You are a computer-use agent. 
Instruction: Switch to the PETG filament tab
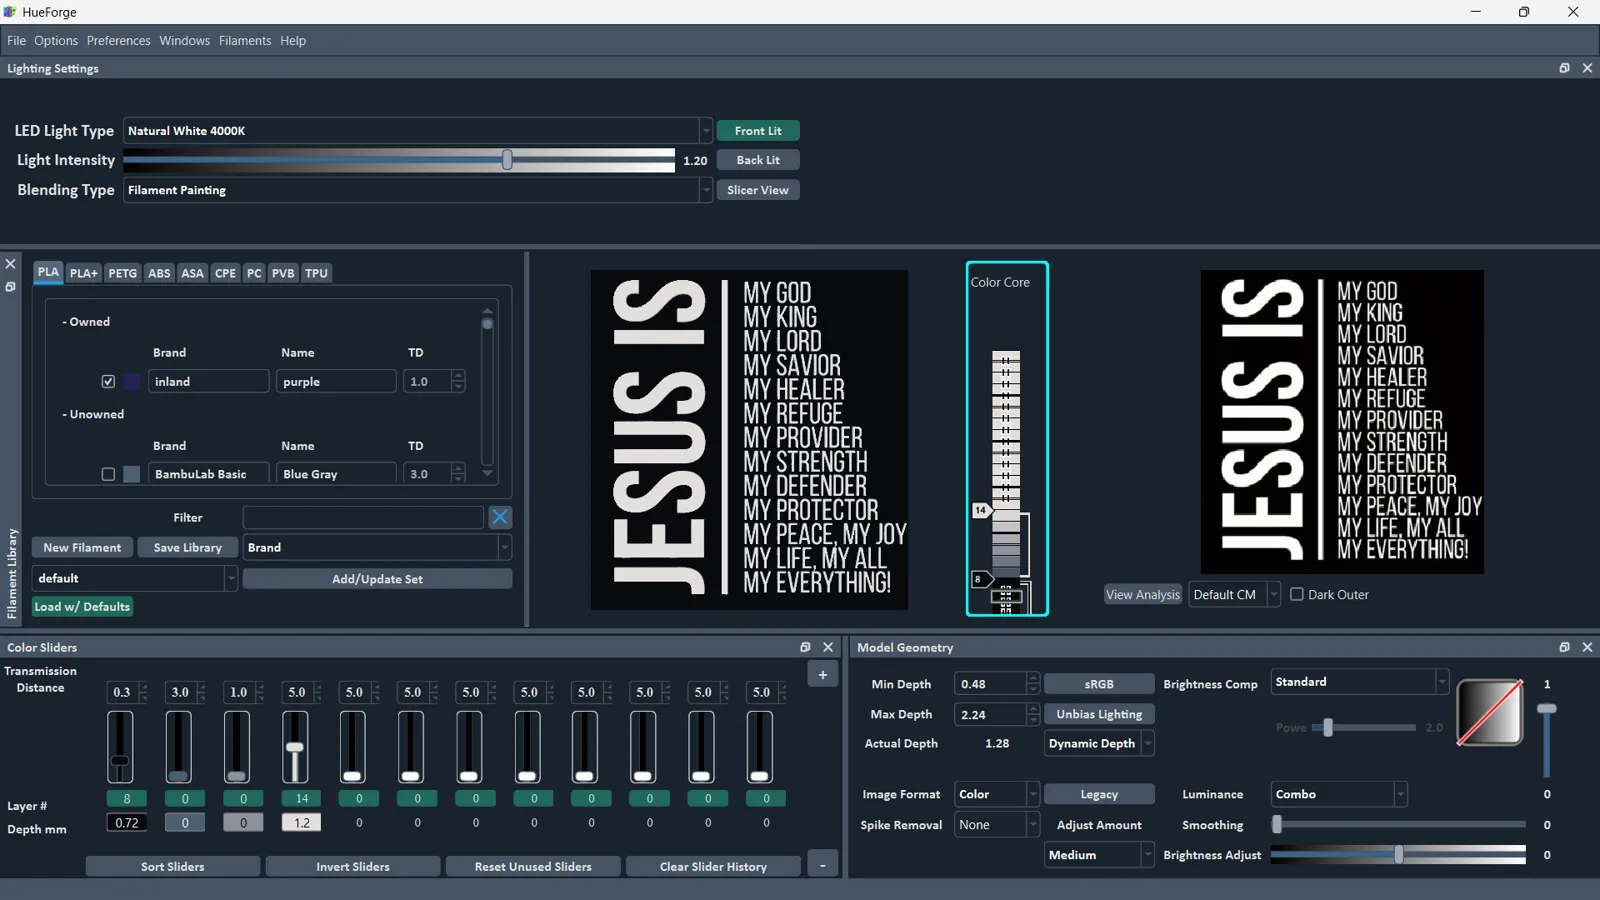tap(122, 273)
